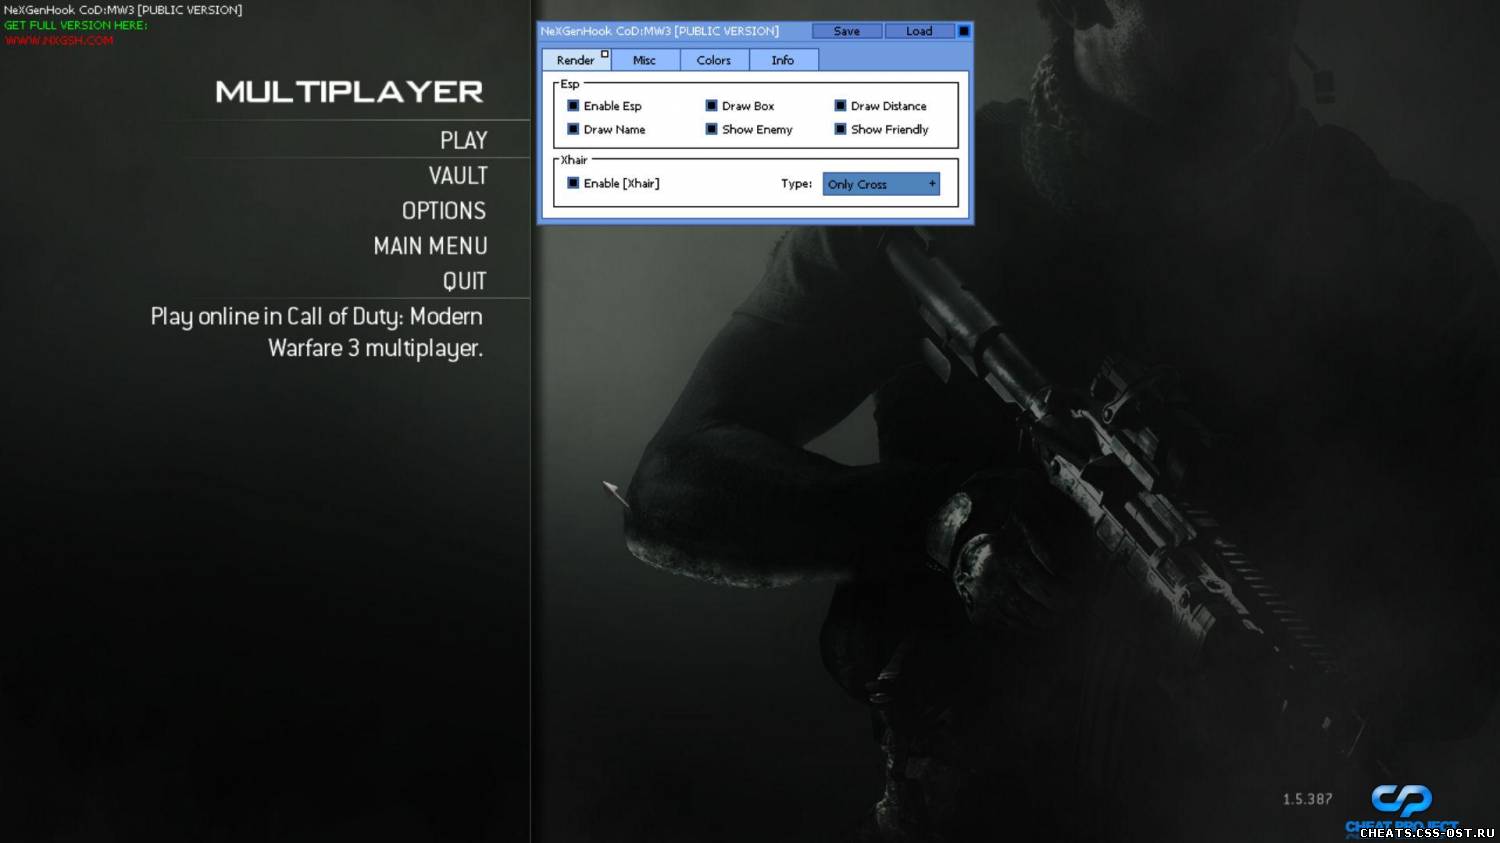Toggle the Draw Name checkbox

click(x=573, y=129)
